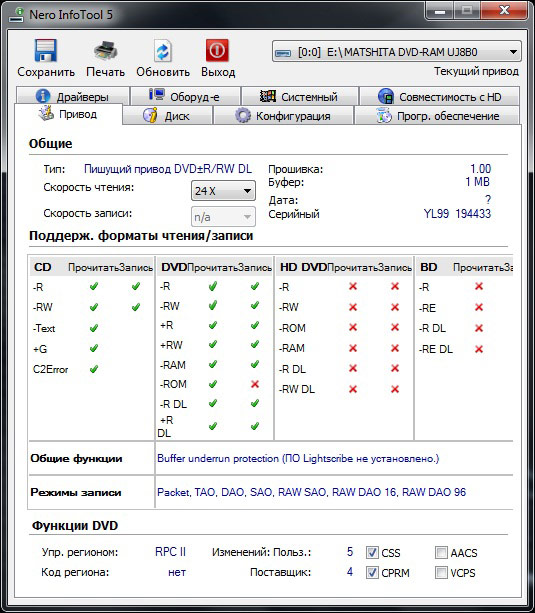The width and height of the screenshot is (535, 613).
Task: Click the serial number YL99 194433
Action: tap(457, 214)
